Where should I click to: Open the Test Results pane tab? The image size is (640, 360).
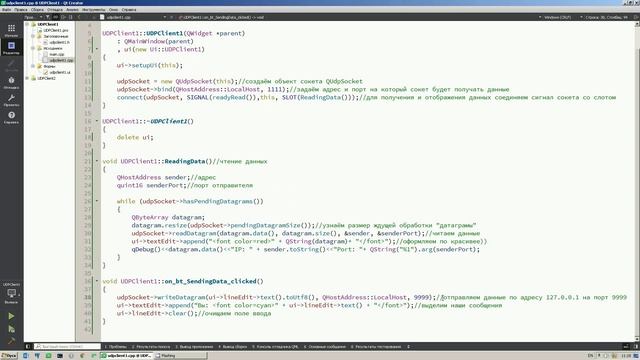tap(376, 347)
